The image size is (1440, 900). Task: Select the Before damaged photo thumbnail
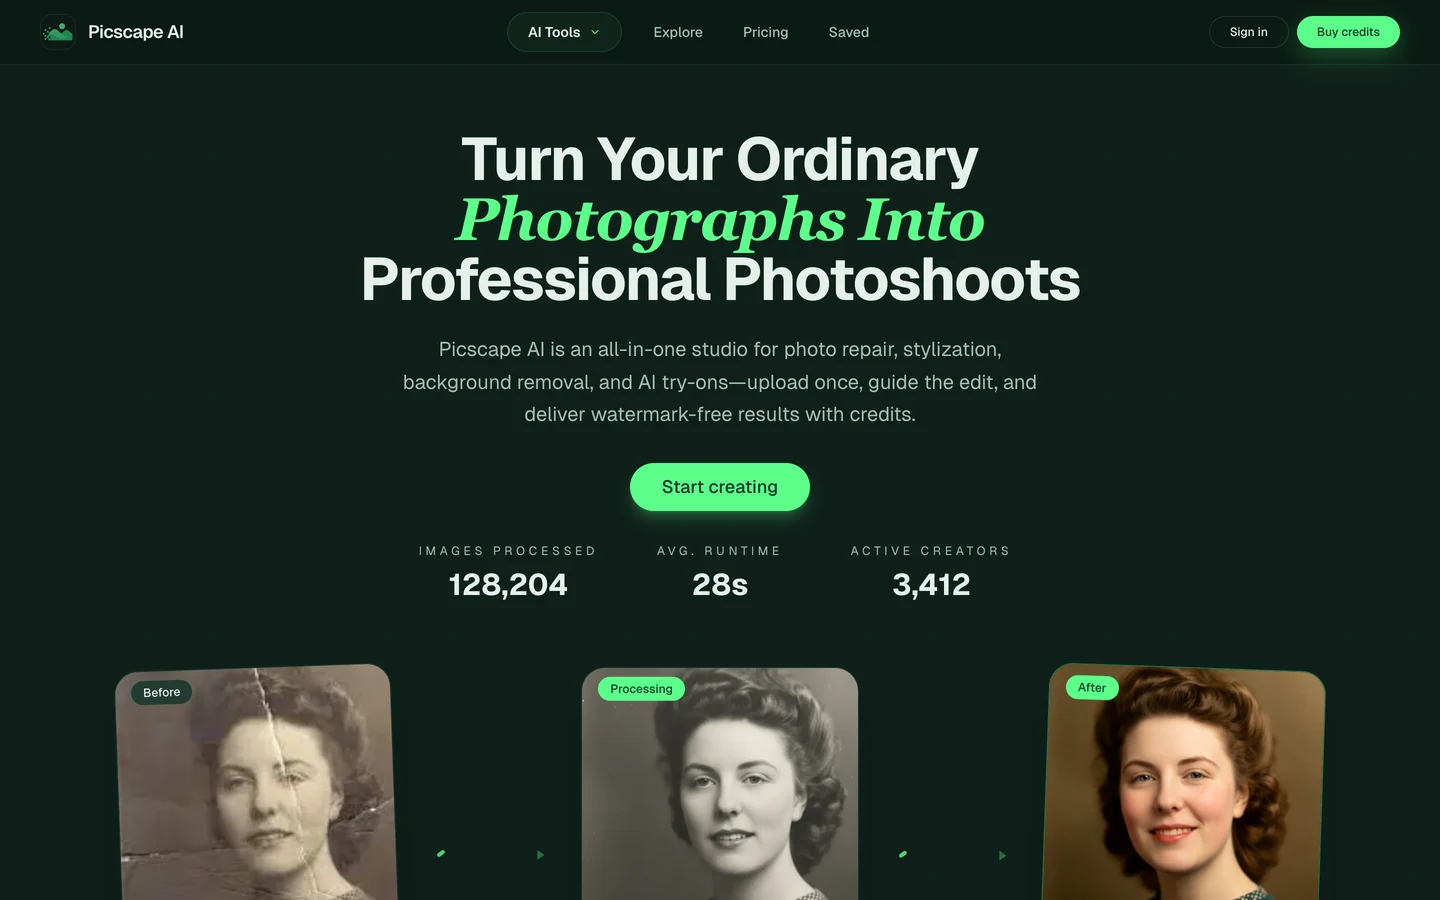[x=256, y=783]
